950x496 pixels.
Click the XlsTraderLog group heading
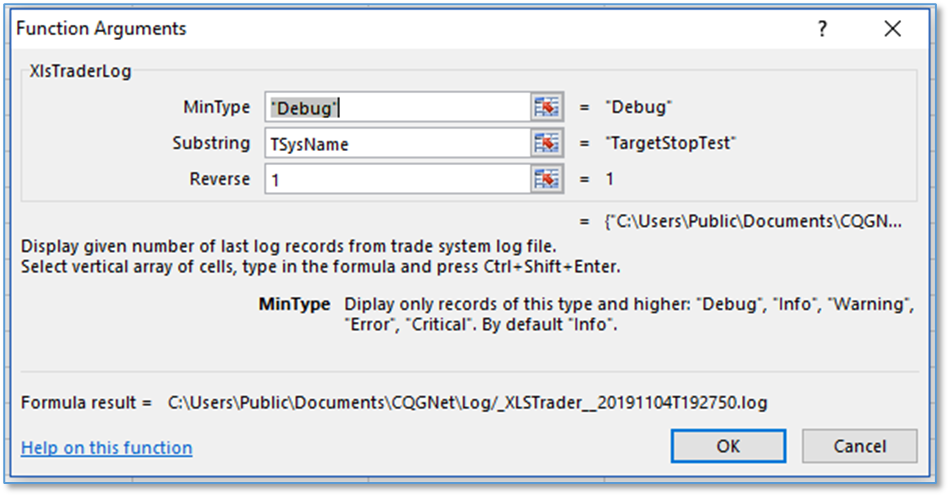[x=79, y=71]
